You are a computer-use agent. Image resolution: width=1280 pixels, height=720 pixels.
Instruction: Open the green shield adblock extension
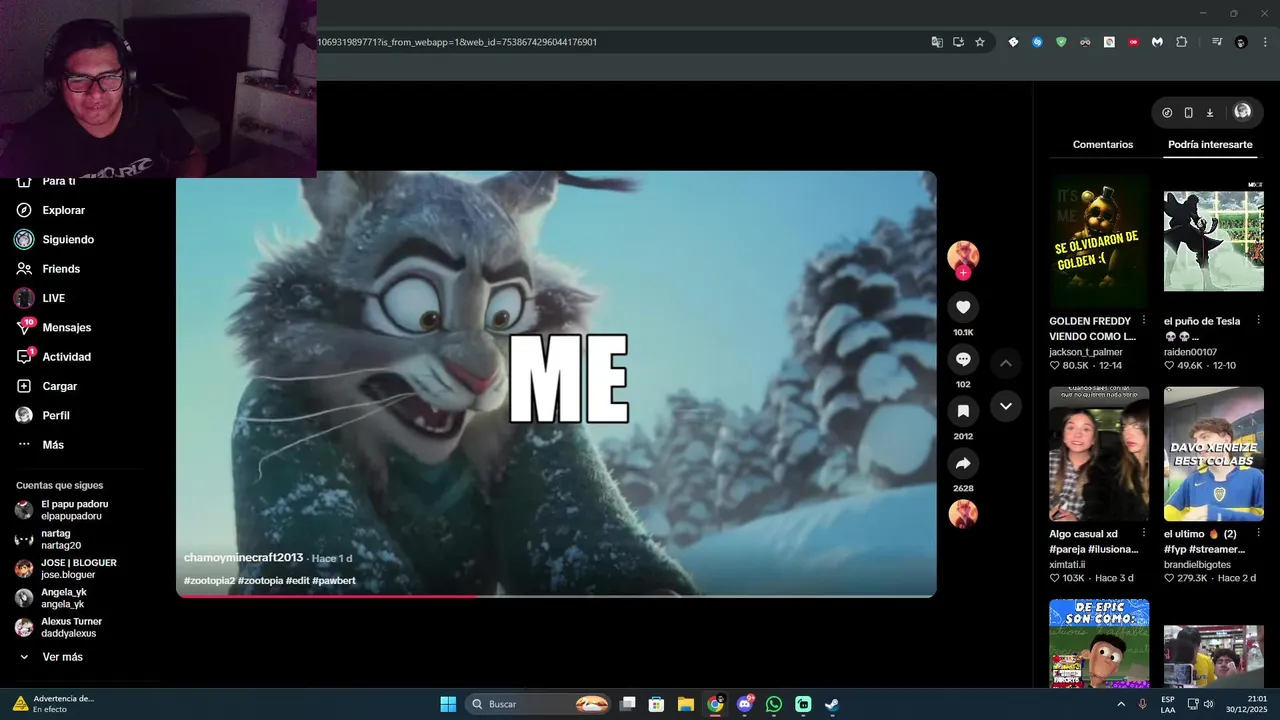[1061, 42]
